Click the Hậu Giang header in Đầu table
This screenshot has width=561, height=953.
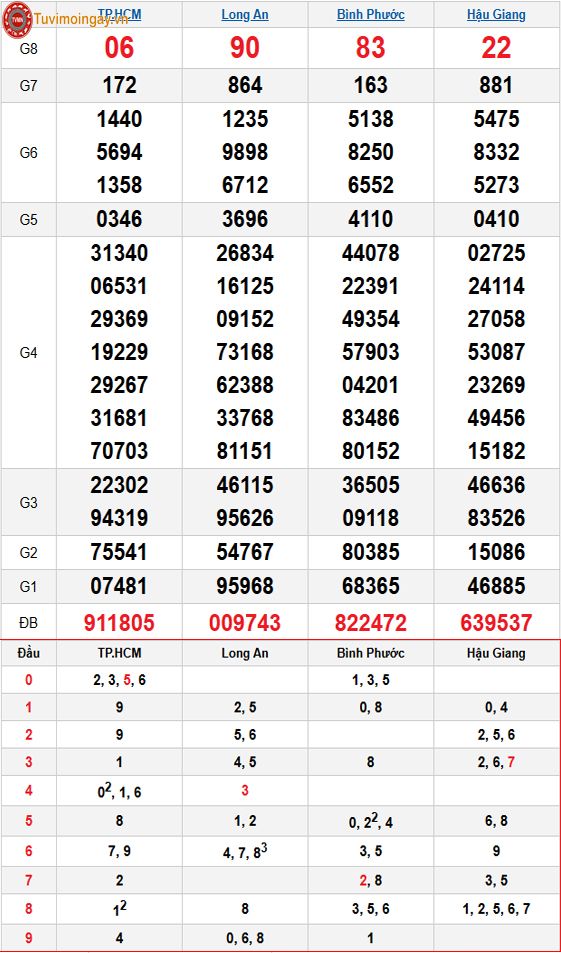pyautogui.click(x=497, y=653)
